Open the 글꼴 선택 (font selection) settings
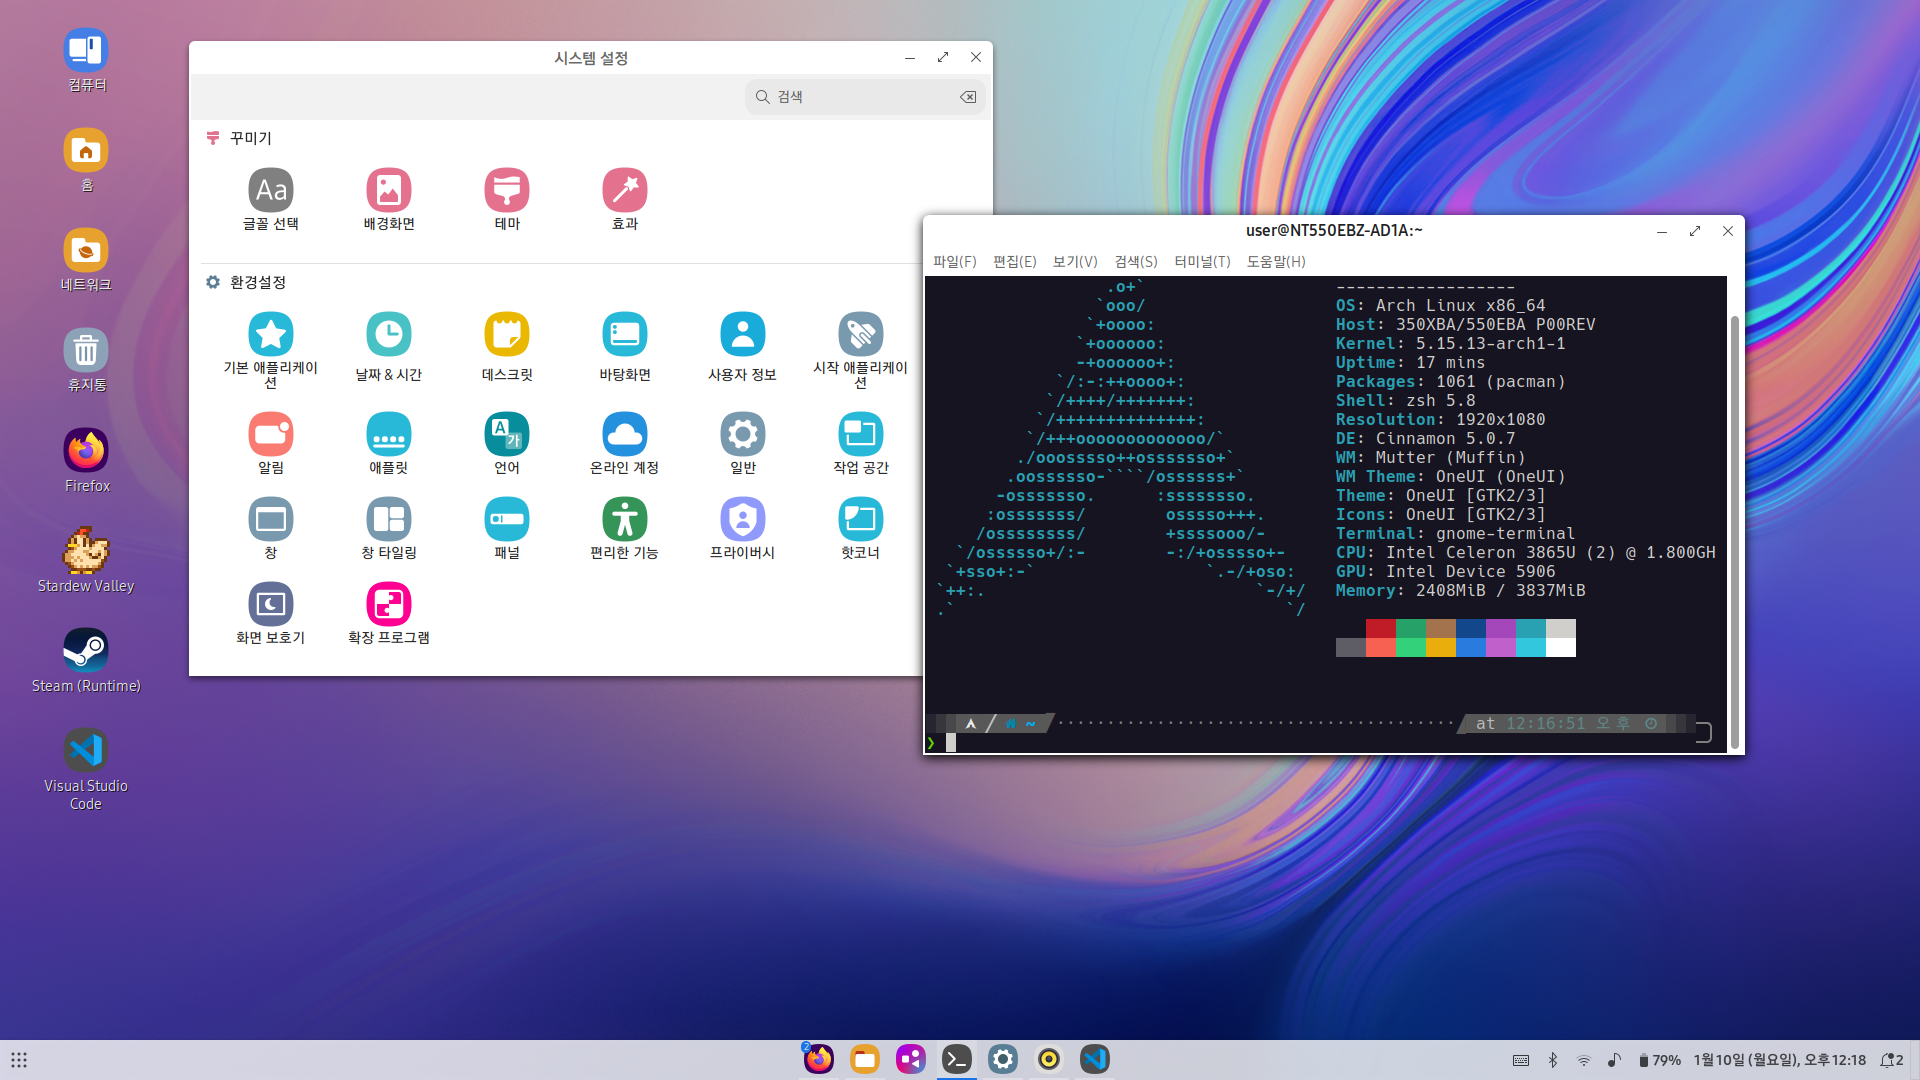Image resolution: width=1920 pixels, height=1080 pixels. tap(271, 190)
